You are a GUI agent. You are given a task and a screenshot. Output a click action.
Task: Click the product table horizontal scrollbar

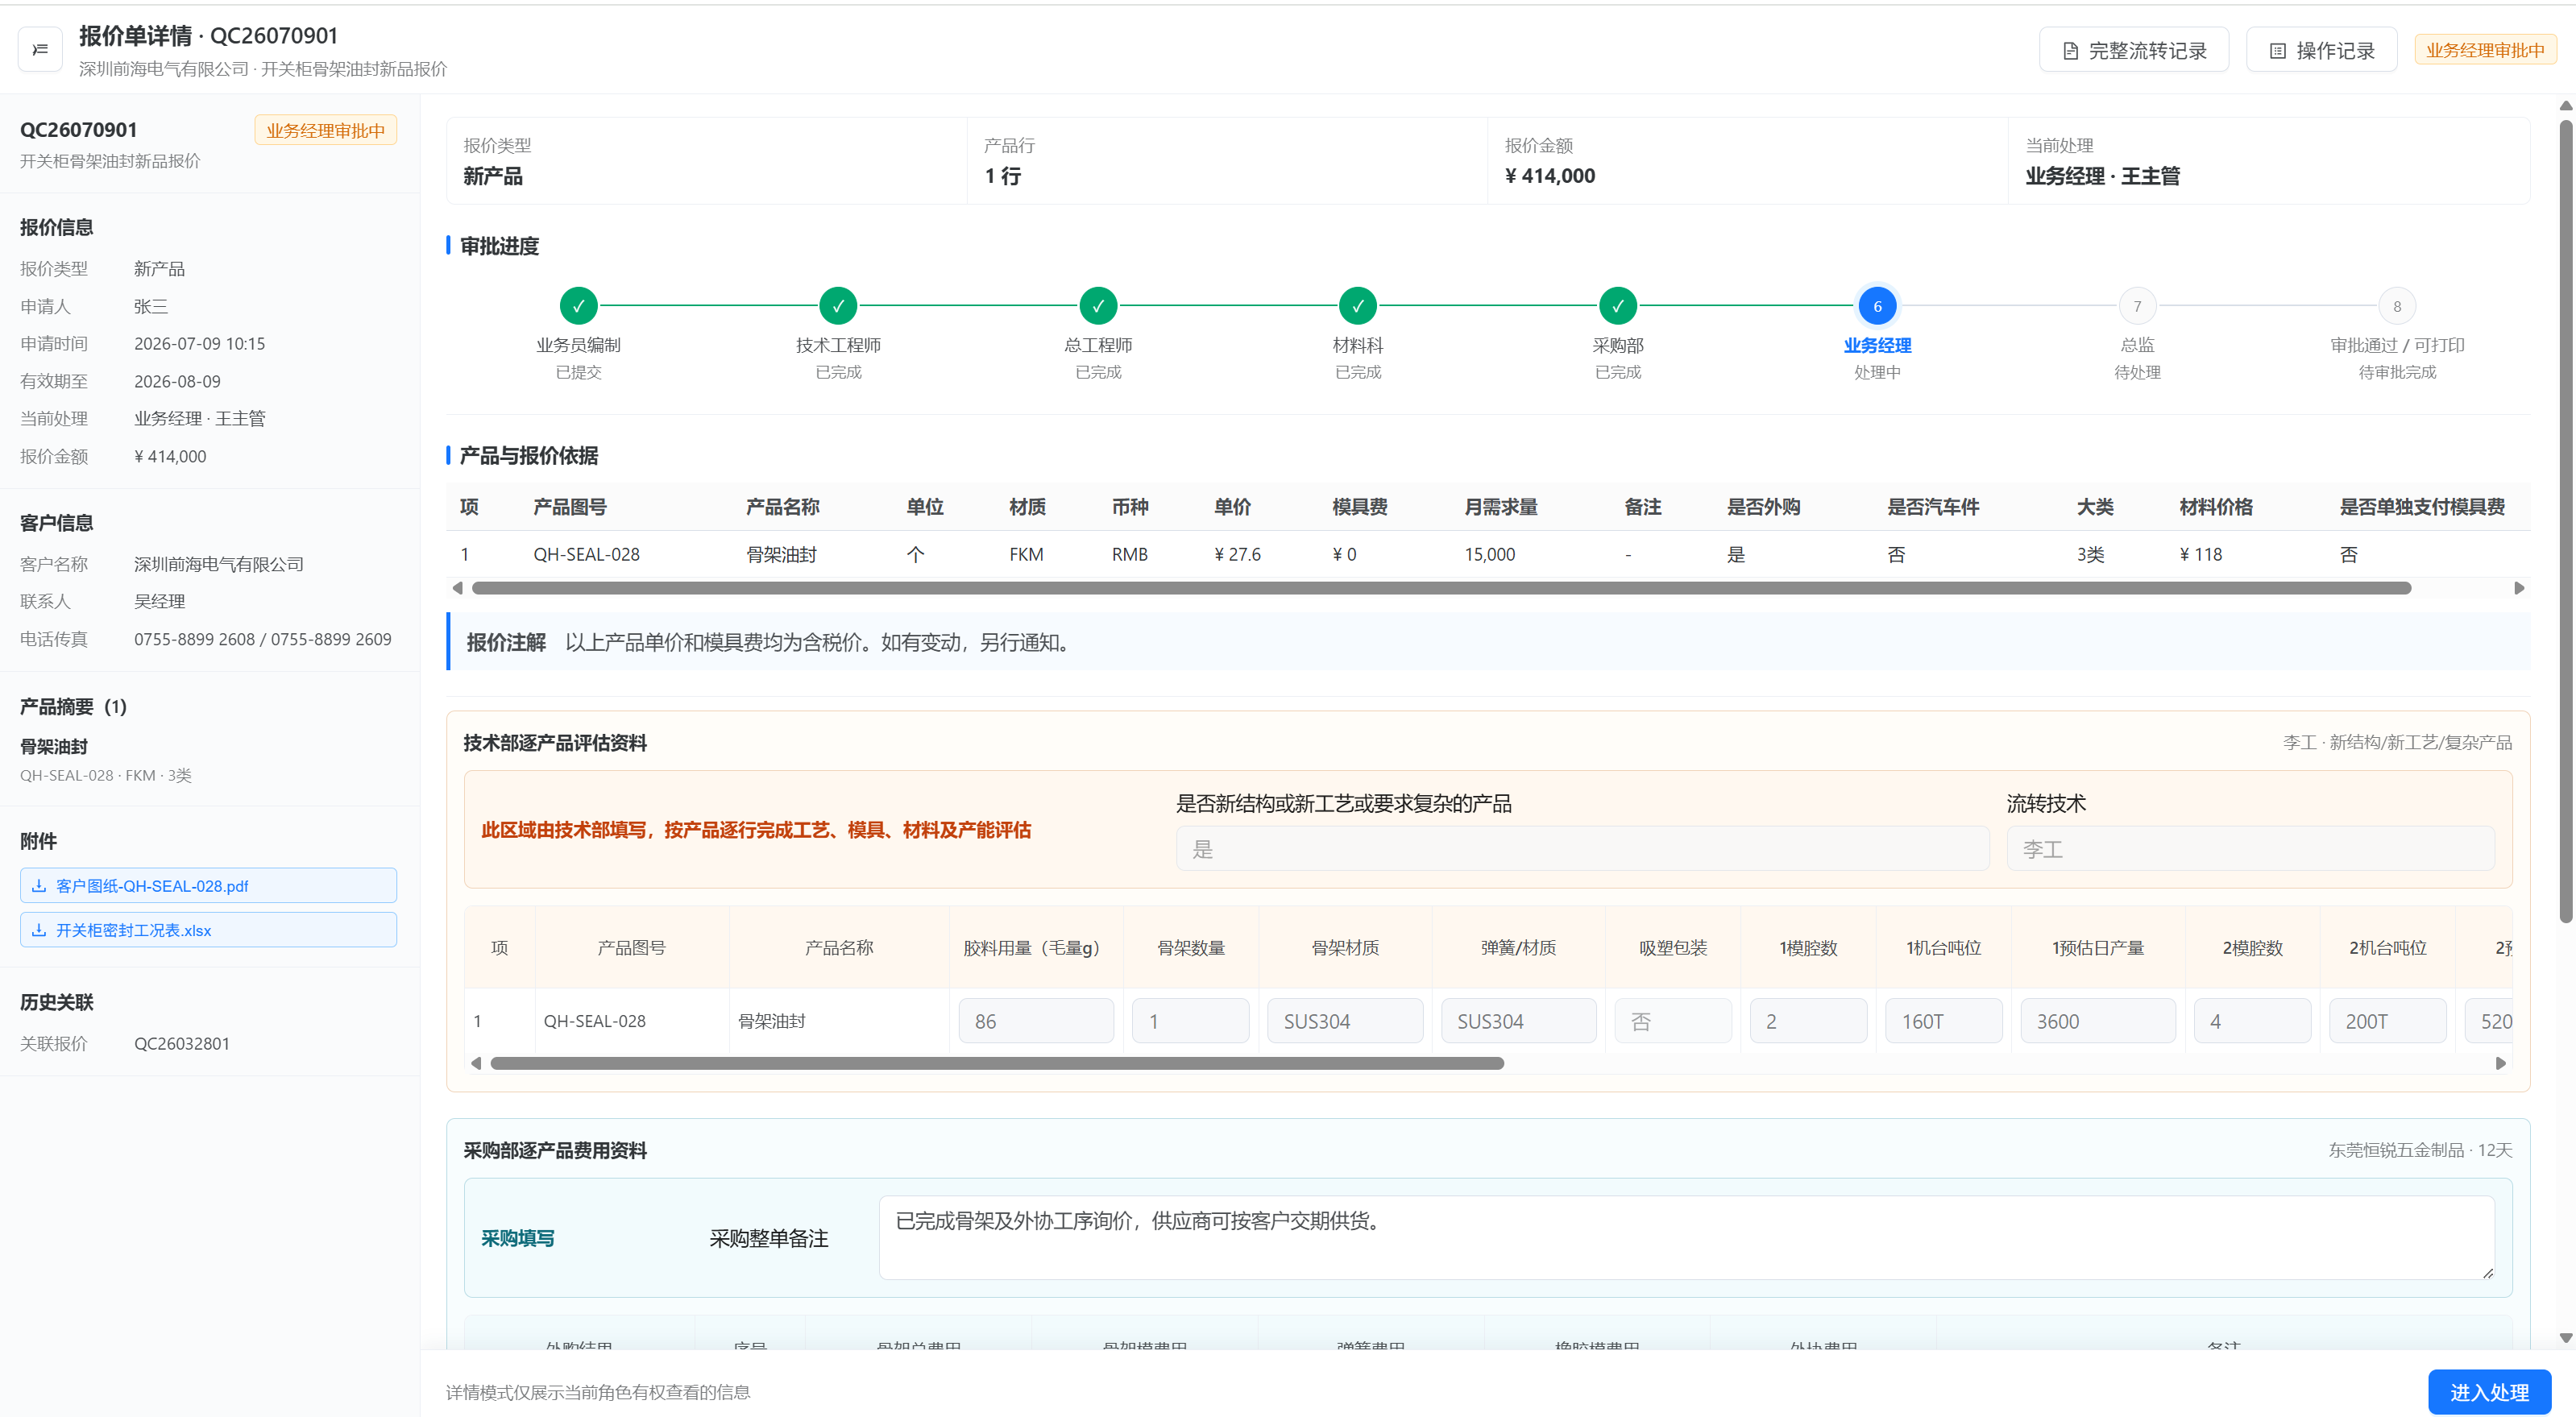click(x=1441, y=588)
